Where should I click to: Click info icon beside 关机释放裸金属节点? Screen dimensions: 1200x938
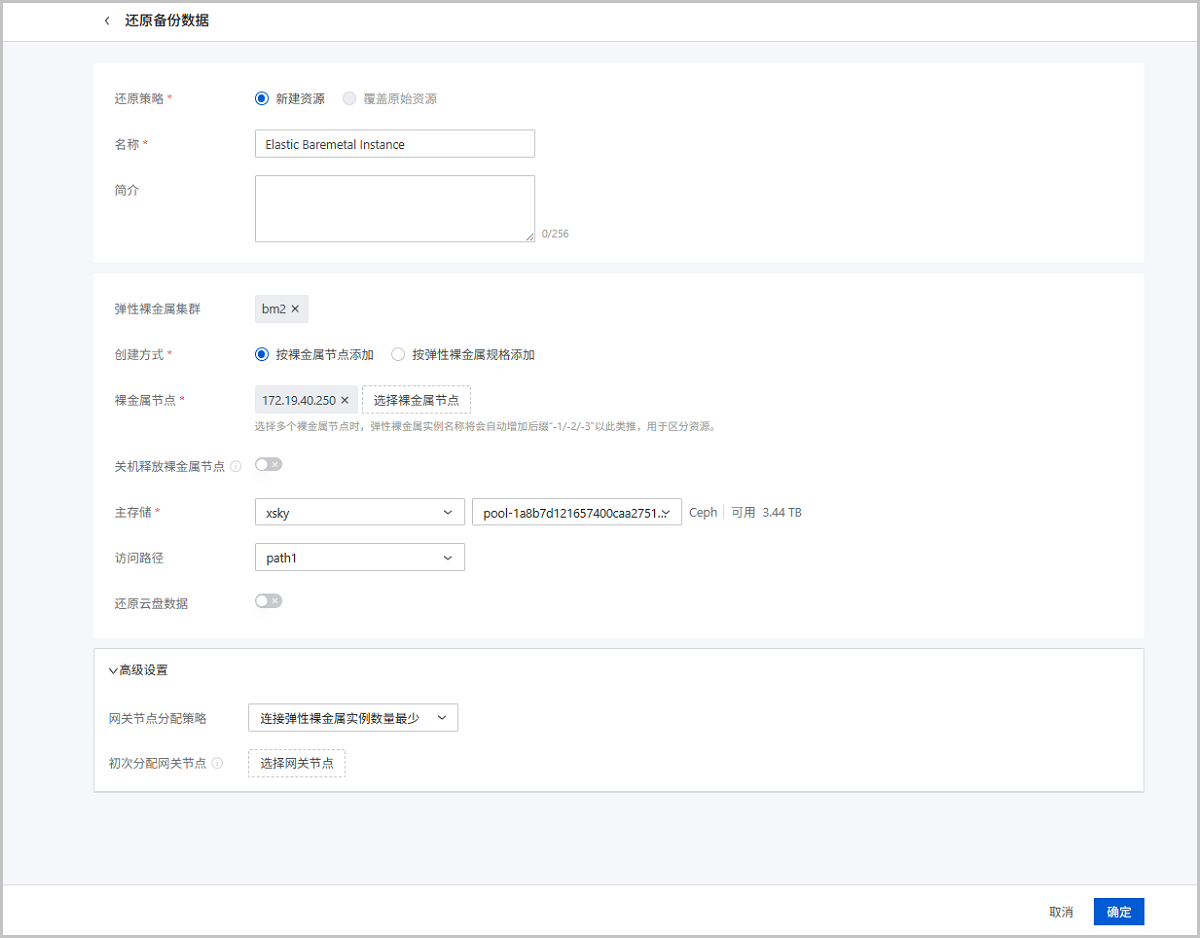236,466
